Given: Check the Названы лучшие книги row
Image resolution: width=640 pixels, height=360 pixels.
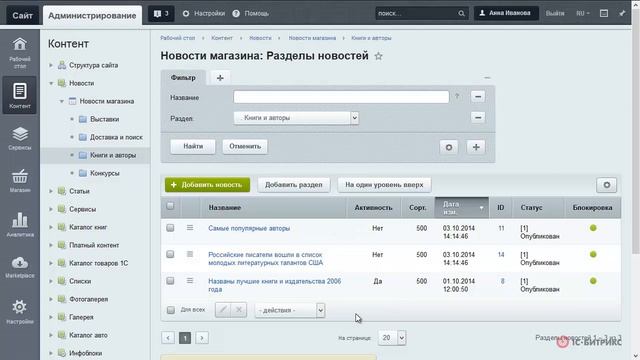Looking at the screenshot, I should tap(170, 281).
